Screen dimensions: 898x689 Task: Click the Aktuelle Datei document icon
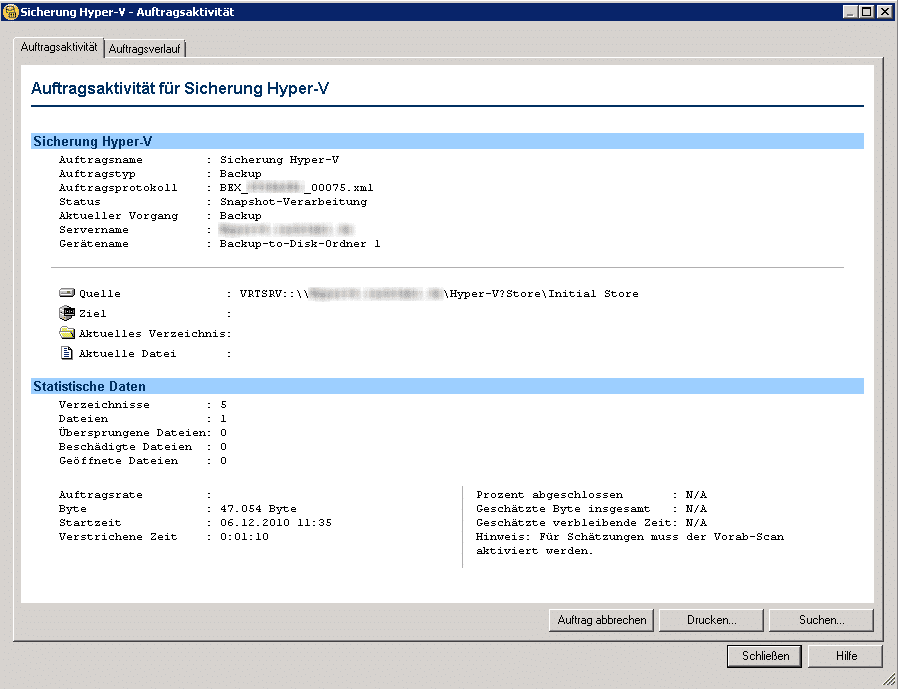(67, 353)
